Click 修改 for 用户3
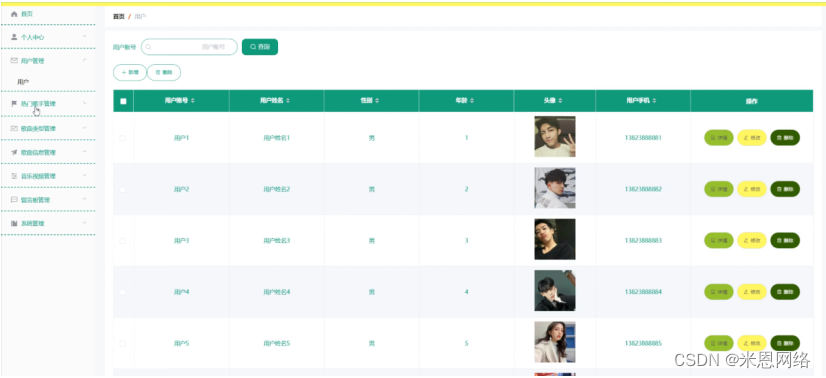826x378 pixels. tap(752, 241)
